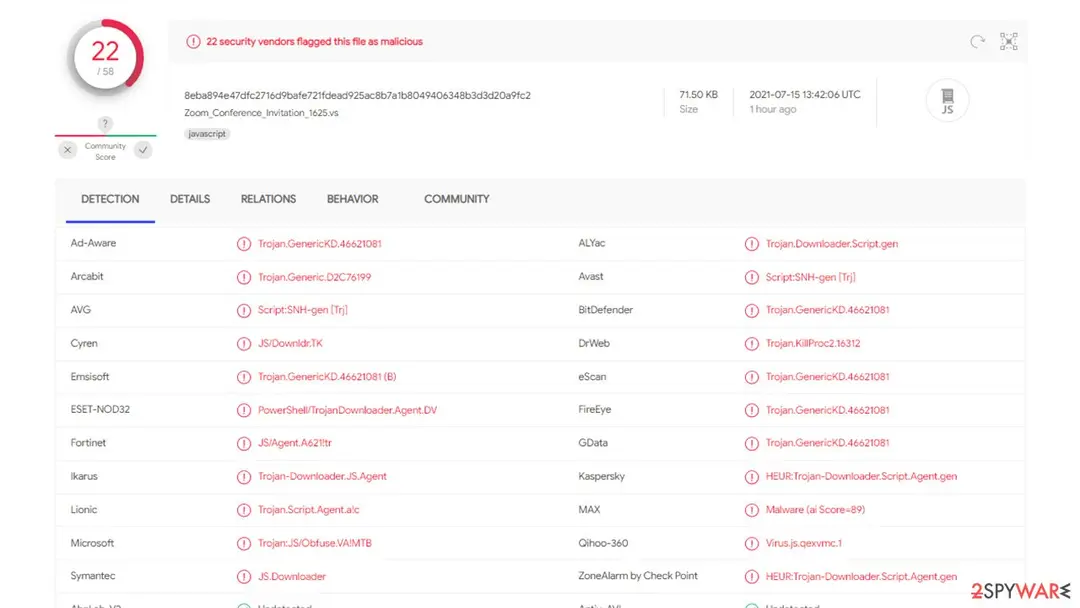The height and width of the screenshot is (608, 1080).
Task: Click the Kaspersky vendor name
Action: [601, 476]
